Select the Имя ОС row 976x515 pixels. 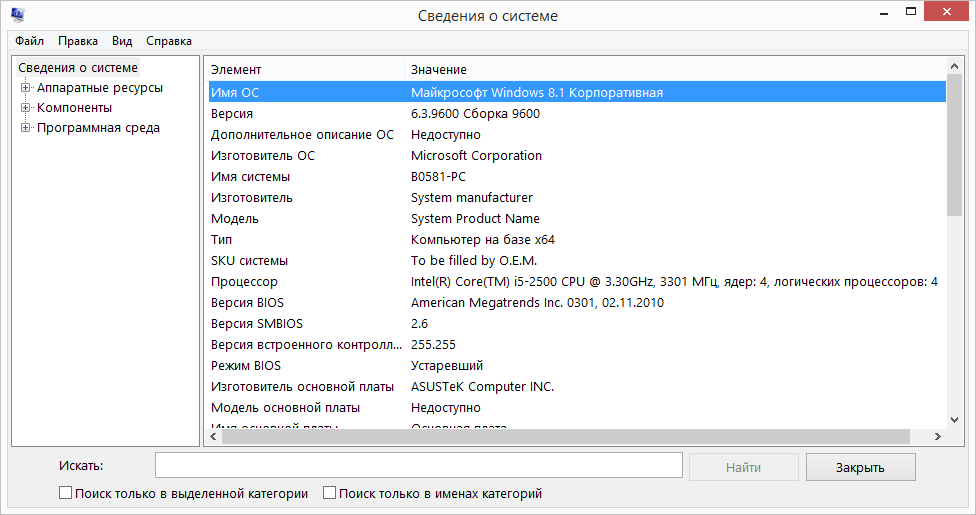pyautogui.click(x=577, y=92)
